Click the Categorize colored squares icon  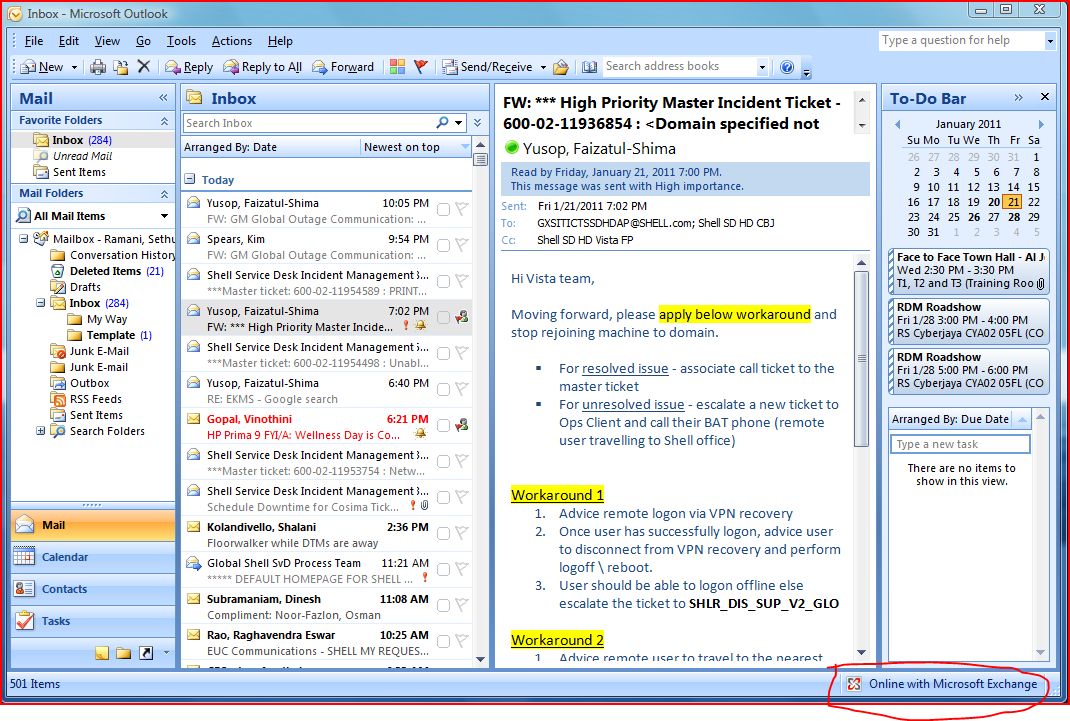click(397, 66)
